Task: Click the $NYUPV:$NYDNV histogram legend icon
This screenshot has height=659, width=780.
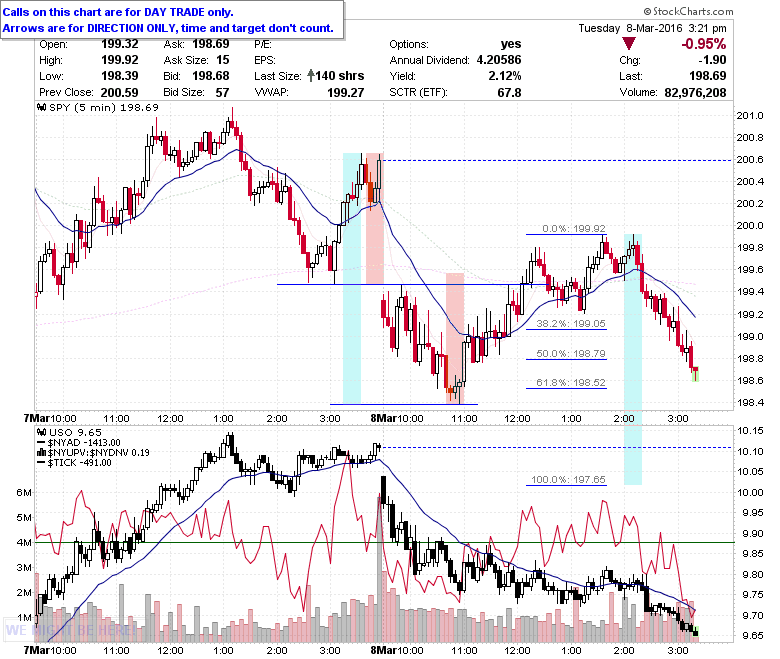Action: pos(42,453)
